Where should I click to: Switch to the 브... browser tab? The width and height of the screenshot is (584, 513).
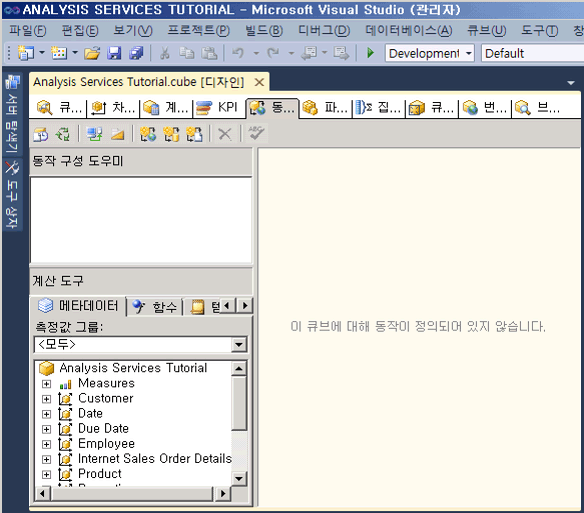point(538,108)
